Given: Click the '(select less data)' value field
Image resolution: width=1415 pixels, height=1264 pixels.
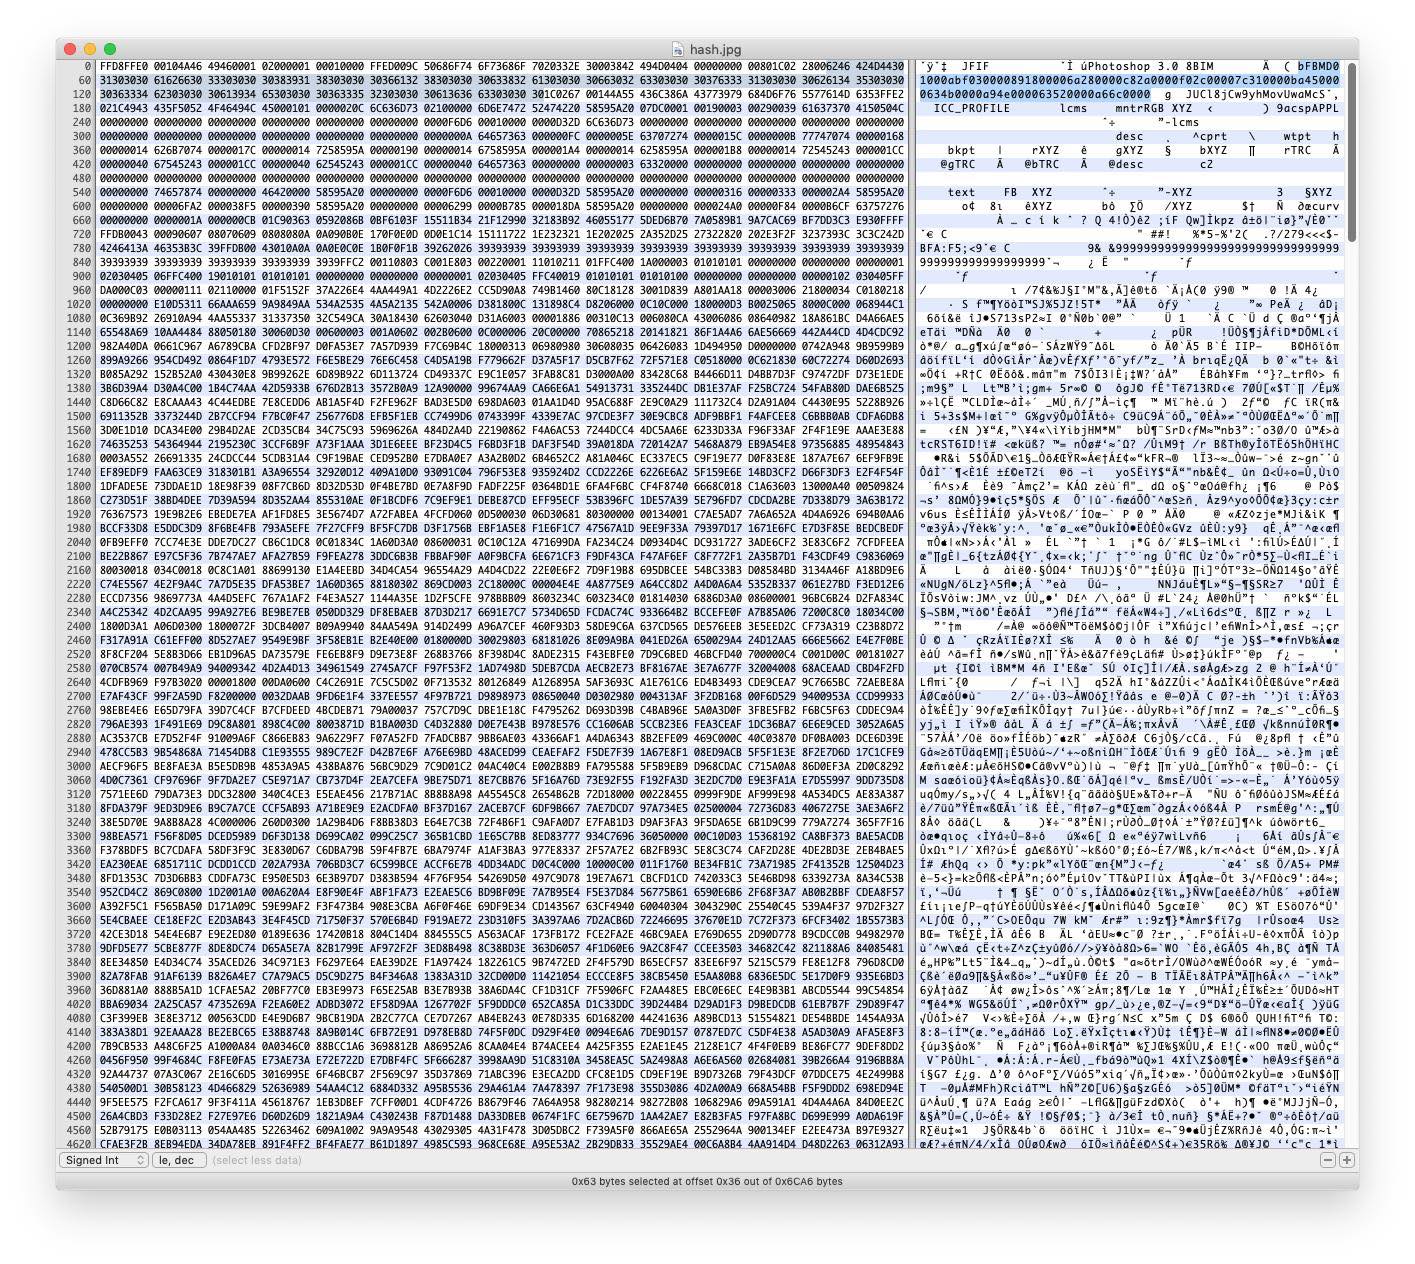Looking at the screenshot, I should point(257,1160).
